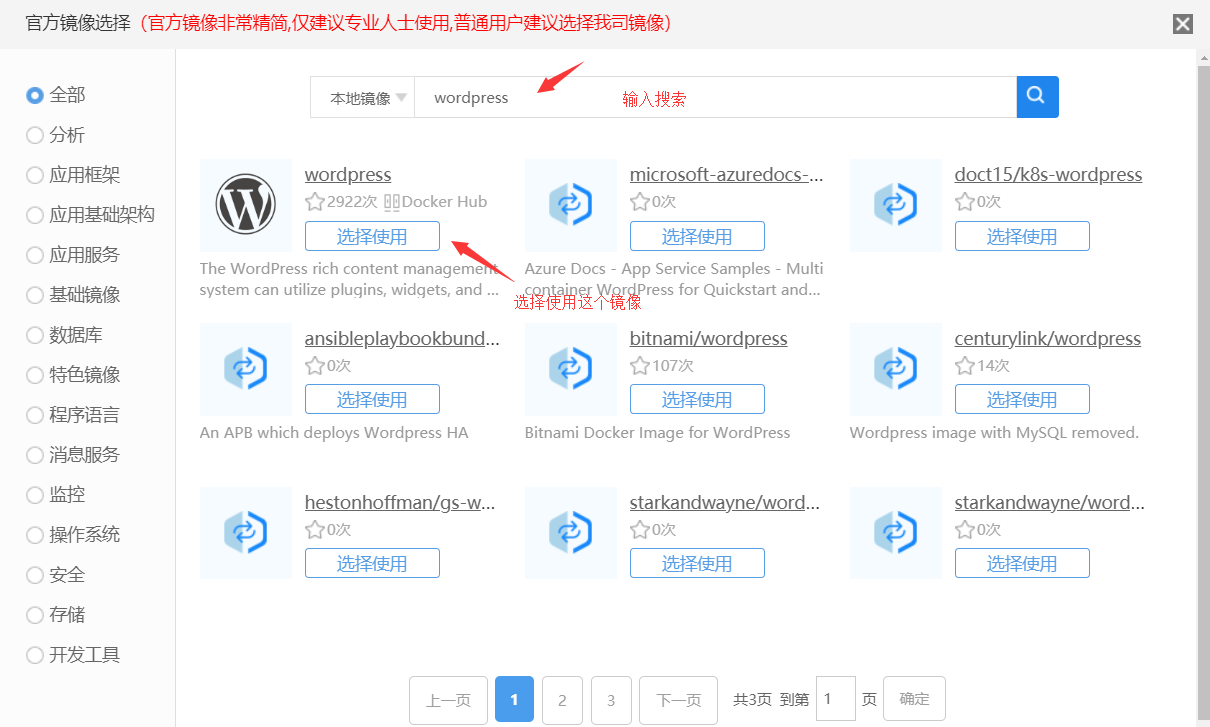
Task: Click the page number jump input box
Action: 835,699
